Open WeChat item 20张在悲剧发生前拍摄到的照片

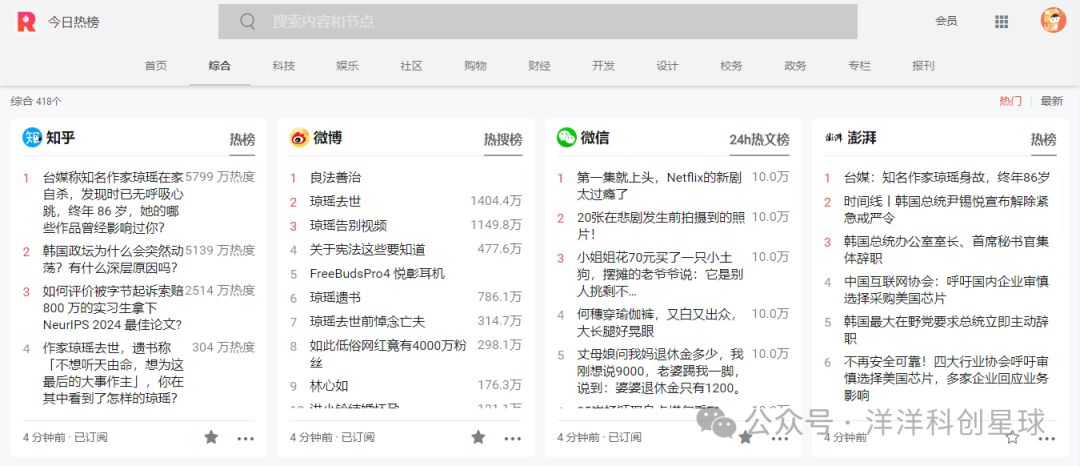(661, 226)
